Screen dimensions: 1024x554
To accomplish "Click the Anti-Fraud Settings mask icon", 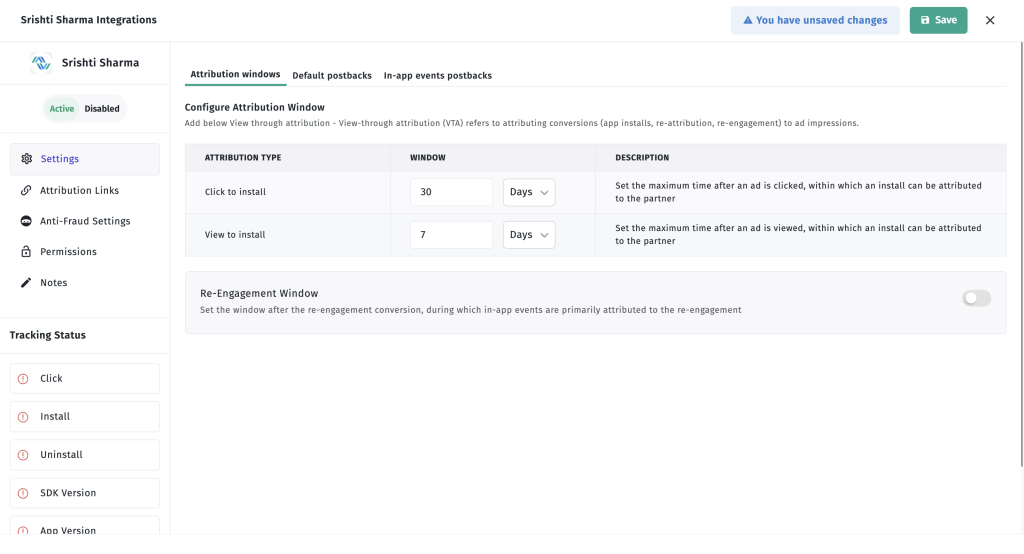I will pyautogui.click(x=26, y=221).
